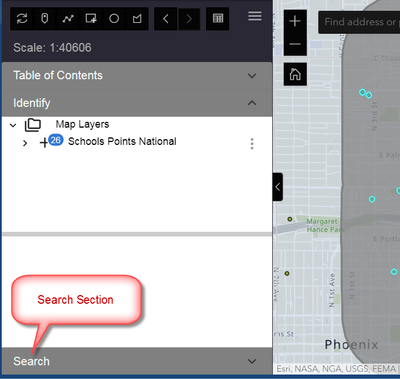Viewport: 400px width, 379px height.
Task: Collapse the side panel with arrow handle
Action: (x=278, y=187)
